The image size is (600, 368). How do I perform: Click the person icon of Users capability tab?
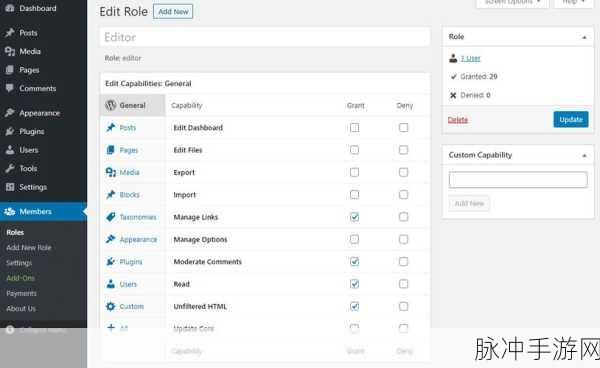[x=111, y=284]
